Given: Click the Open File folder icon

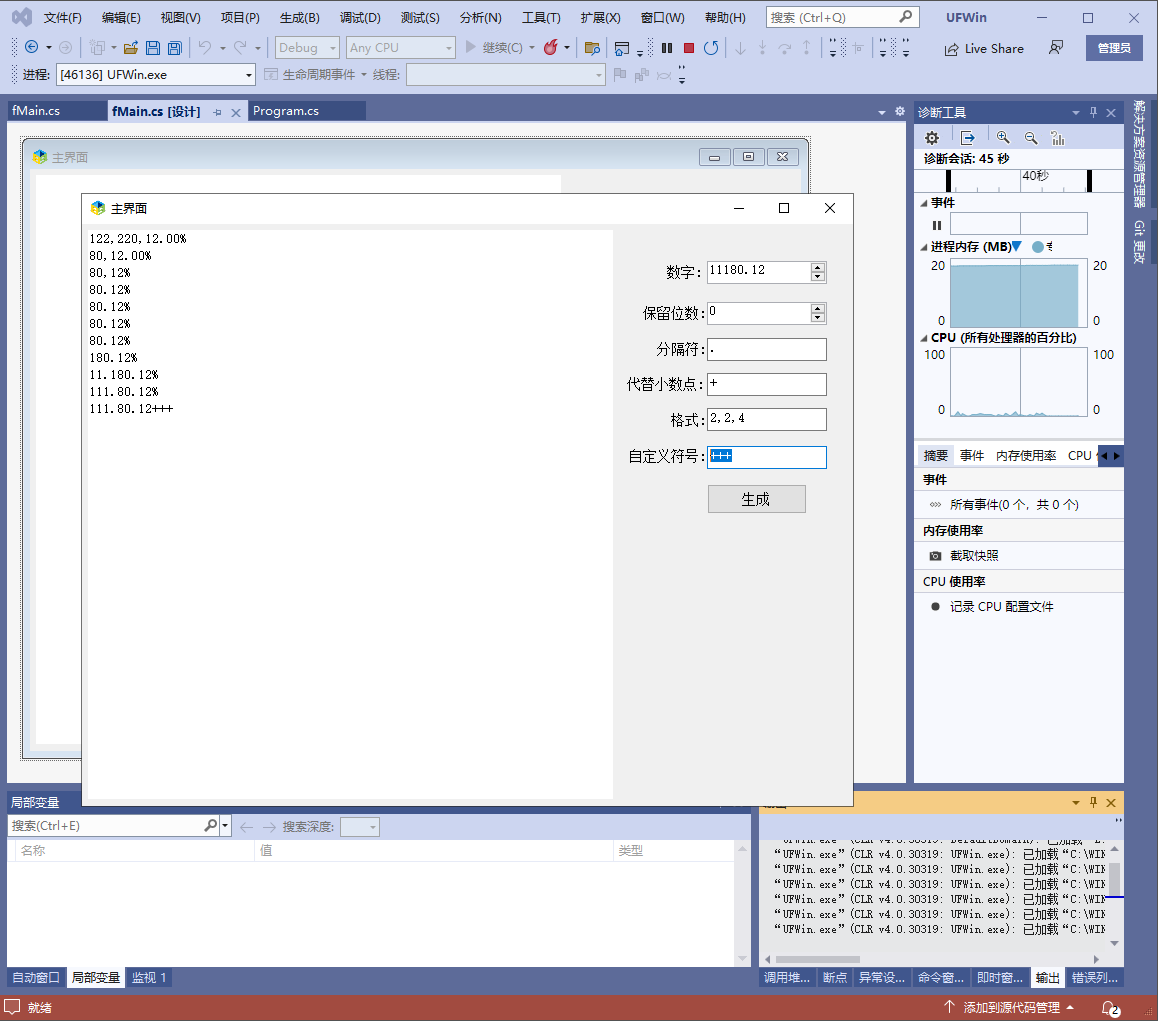Looking at the screenshot, I should pyautogui.click(x=131, y=48).
